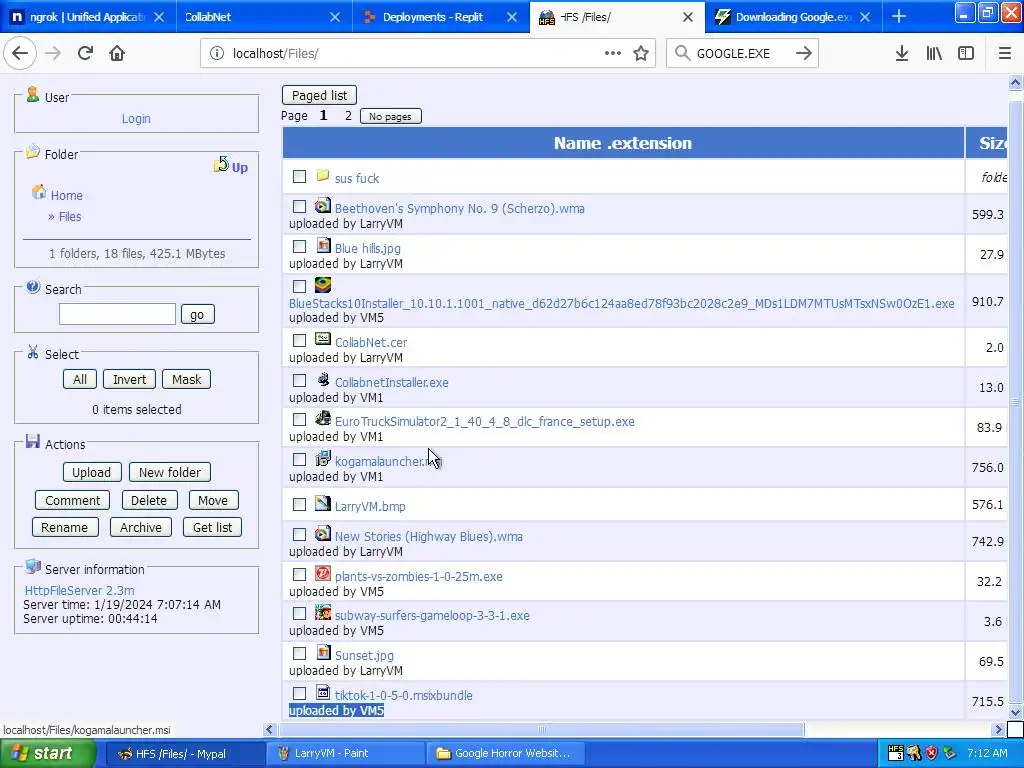
Task: Go back with the browser back arrow
Action: click(x=20, y=54)
